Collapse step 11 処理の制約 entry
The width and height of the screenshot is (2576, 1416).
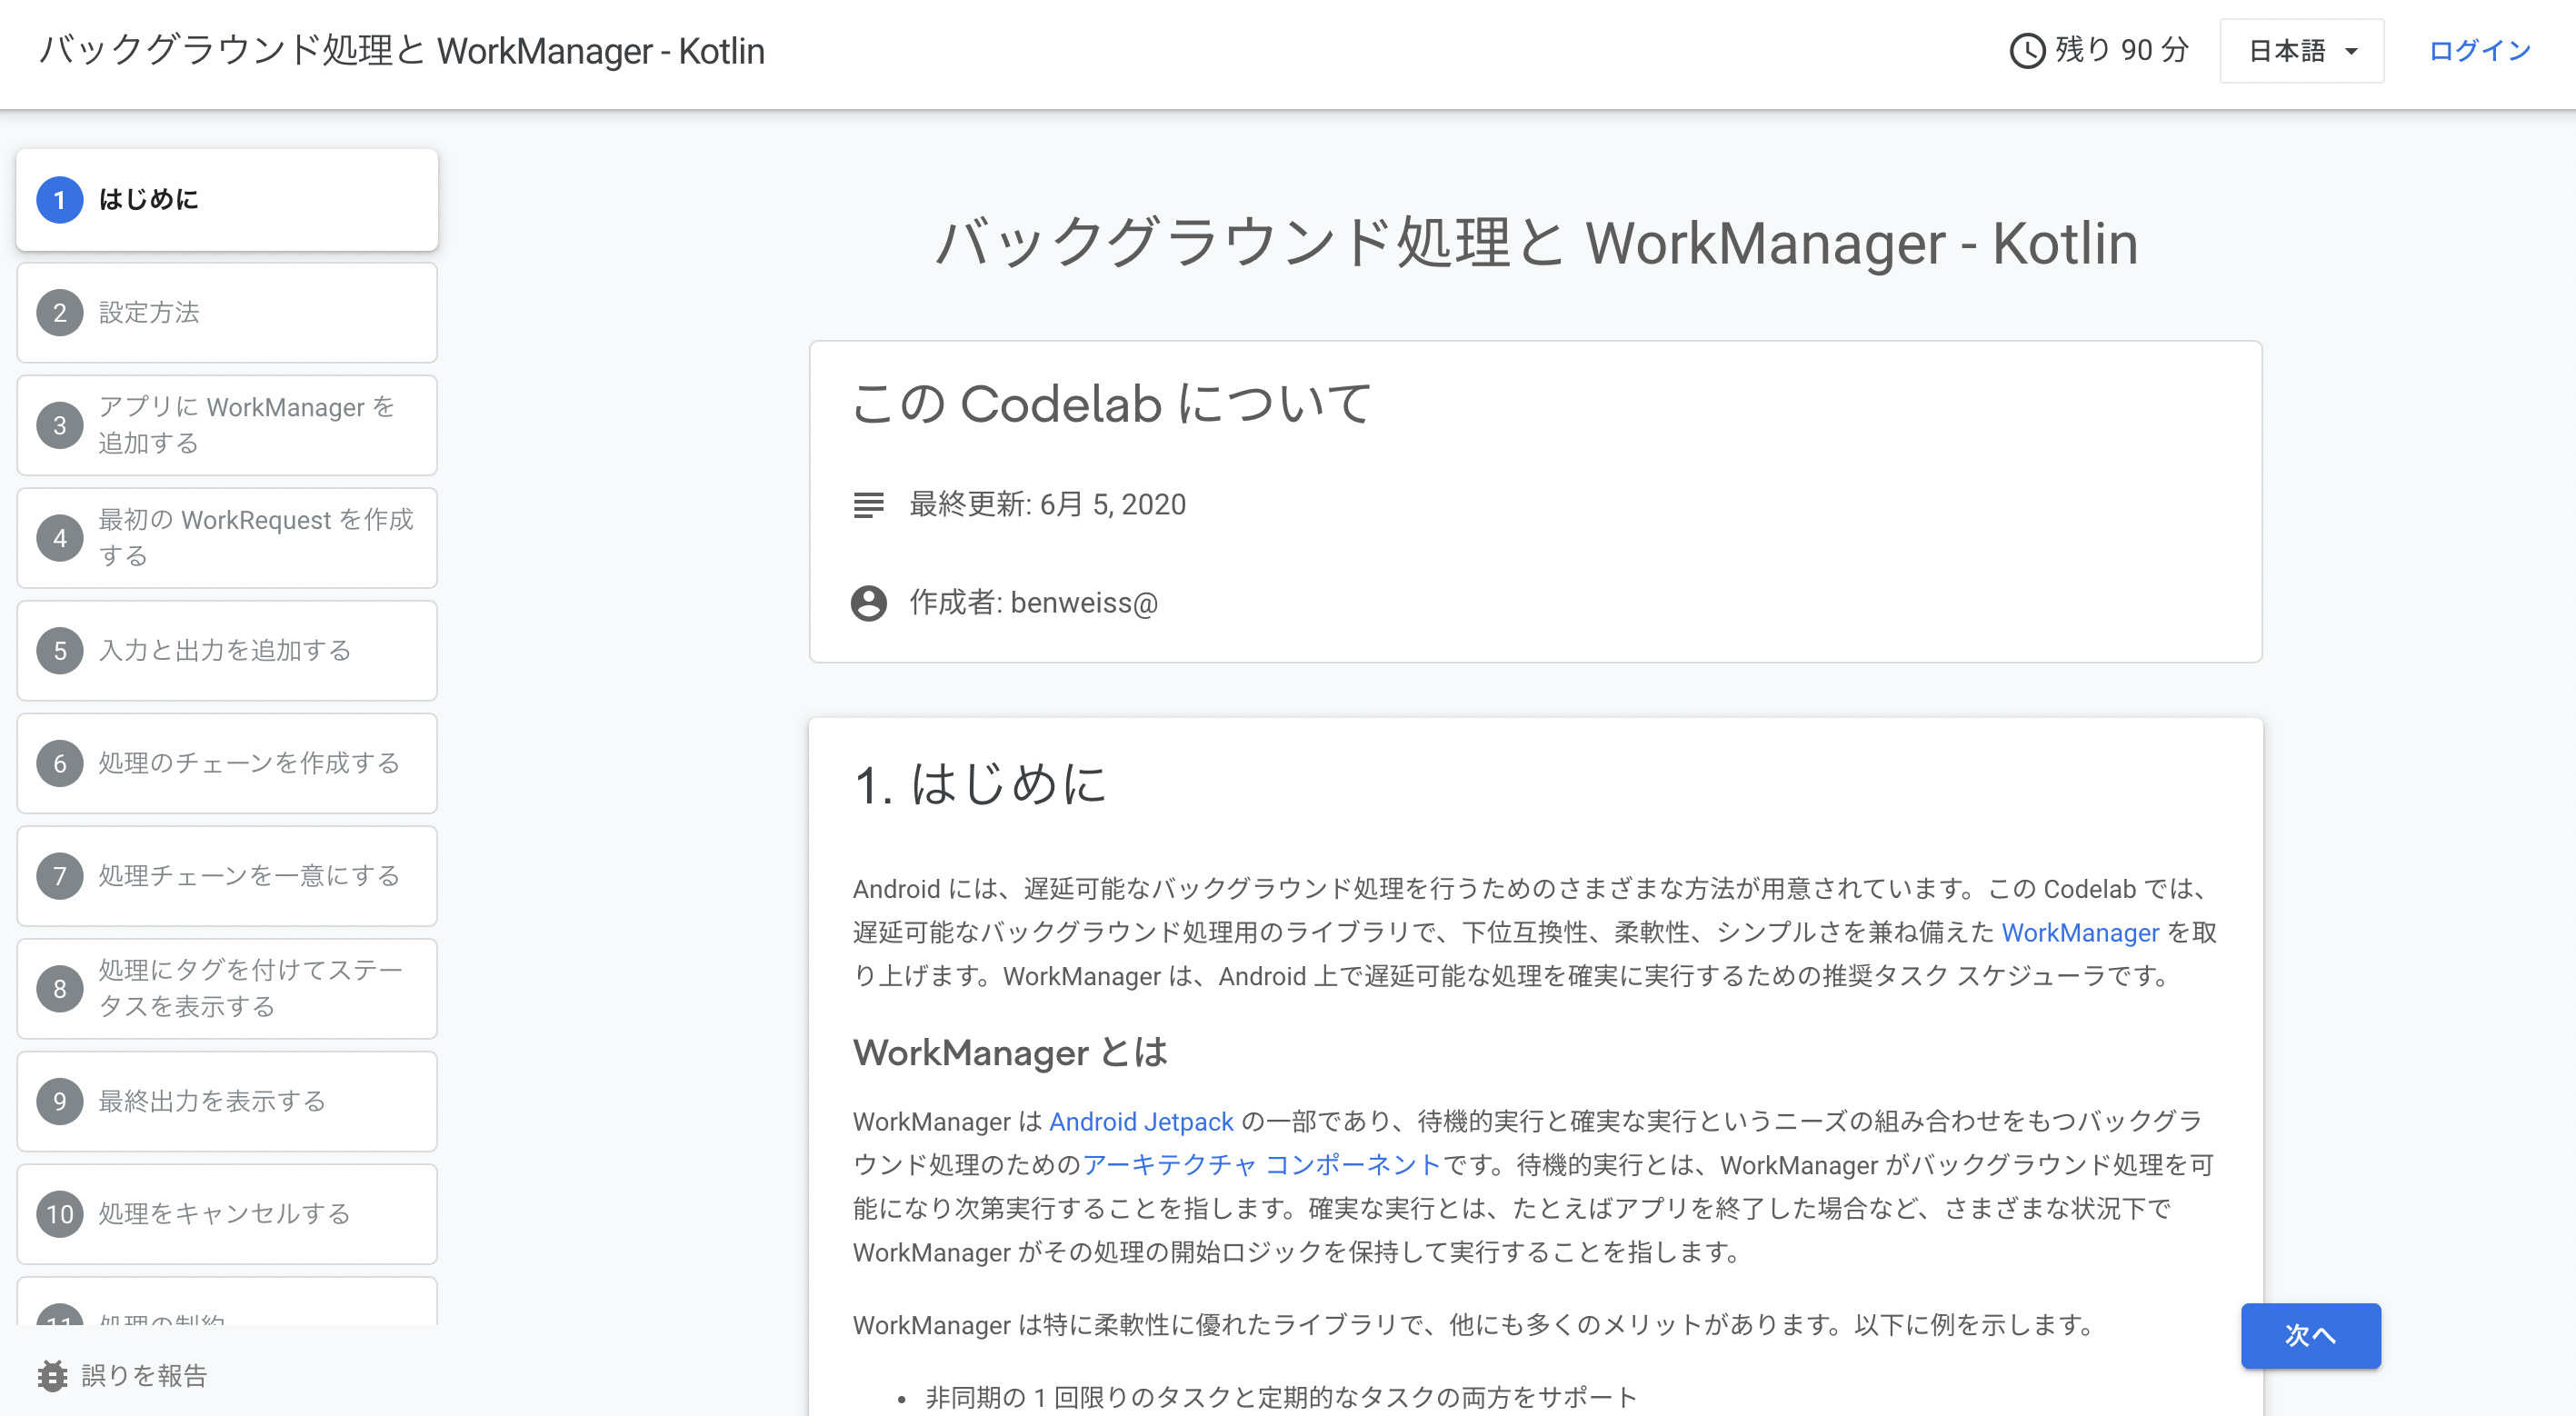coord(61,1320)
